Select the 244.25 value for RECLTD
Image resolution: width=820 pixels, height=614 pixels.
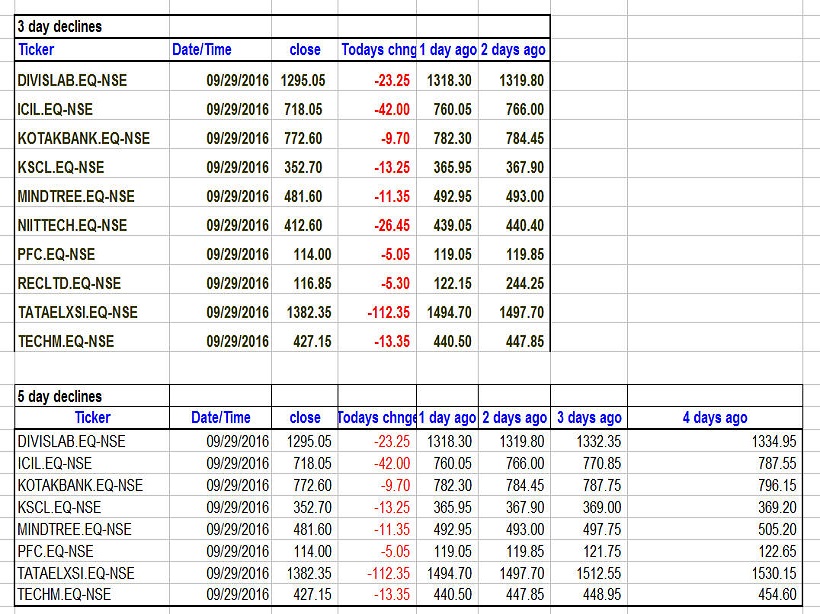tap(524, 283)
